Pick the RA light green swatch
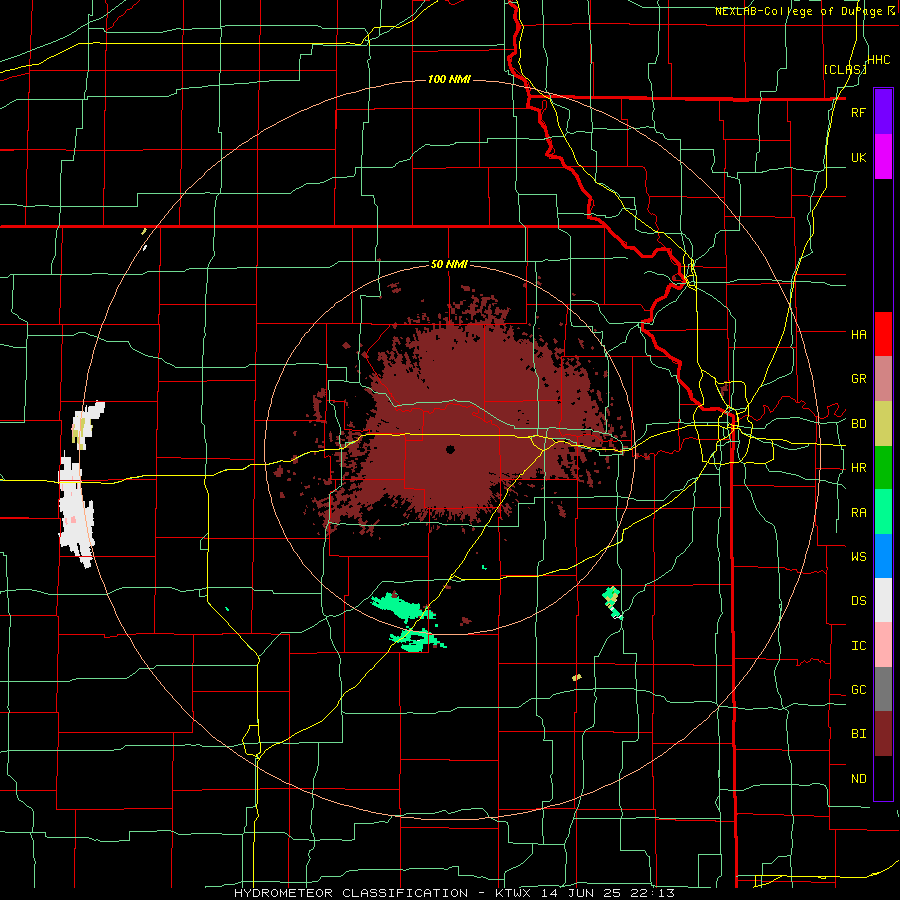900x900 pixels. click(x=883, y=512)
